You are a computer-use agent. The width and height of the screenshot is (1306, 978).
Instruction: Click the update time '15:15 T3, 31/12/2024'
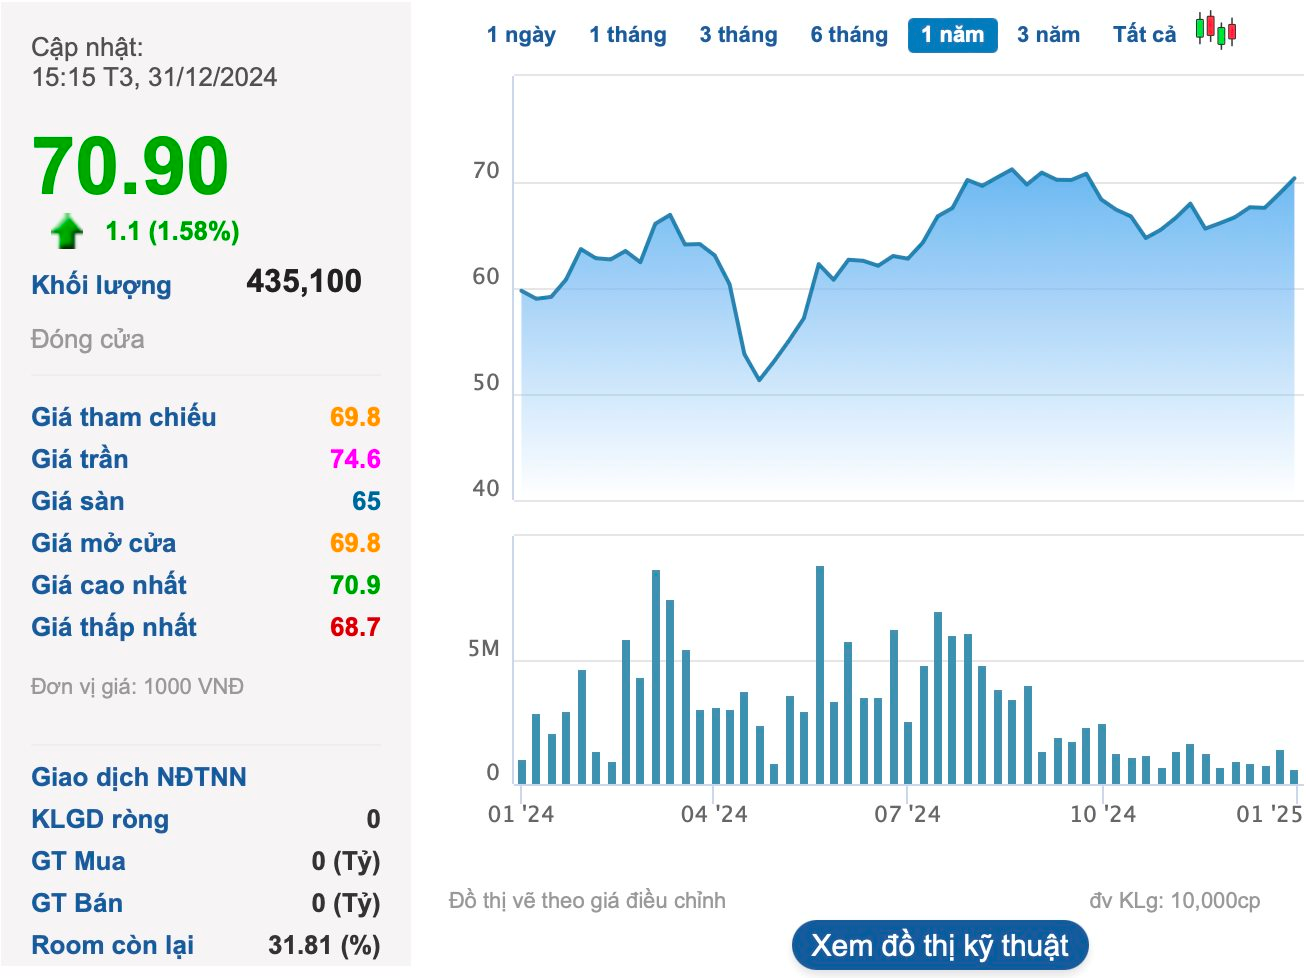[154, 77]
